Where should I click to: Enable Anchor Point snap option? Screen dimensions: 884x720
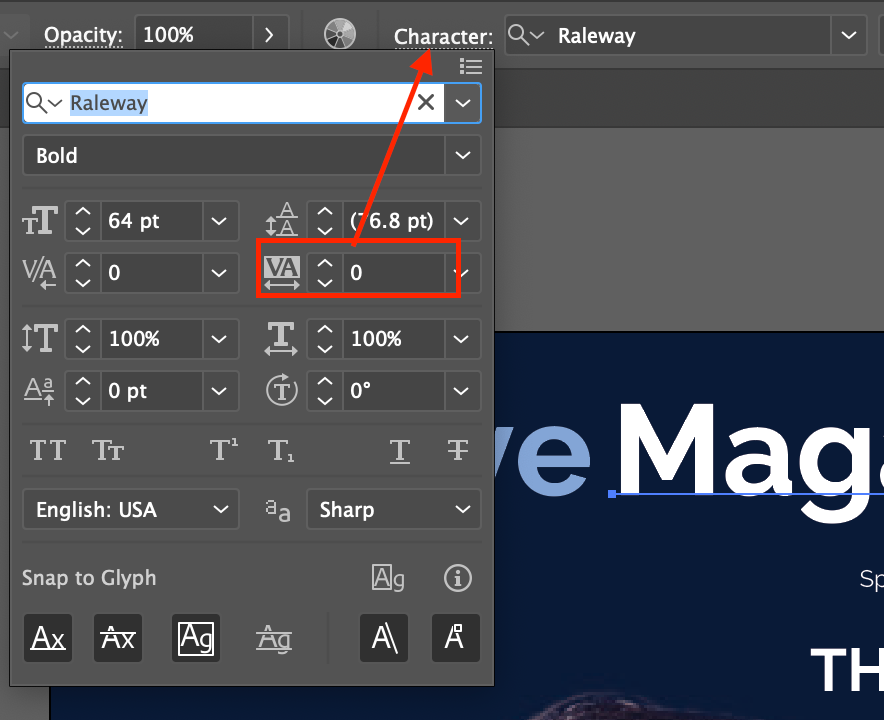[x=456, y=638]
